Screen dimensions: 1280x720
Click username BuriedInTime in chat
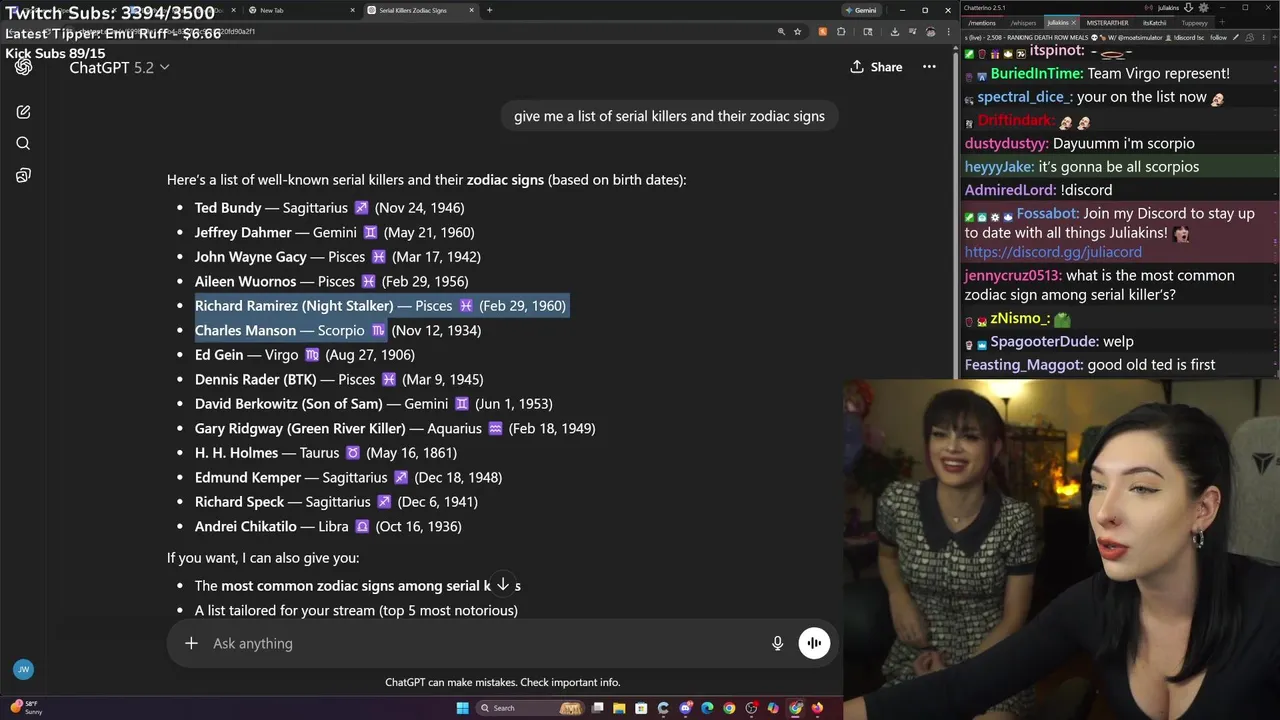pos(1037,73)
